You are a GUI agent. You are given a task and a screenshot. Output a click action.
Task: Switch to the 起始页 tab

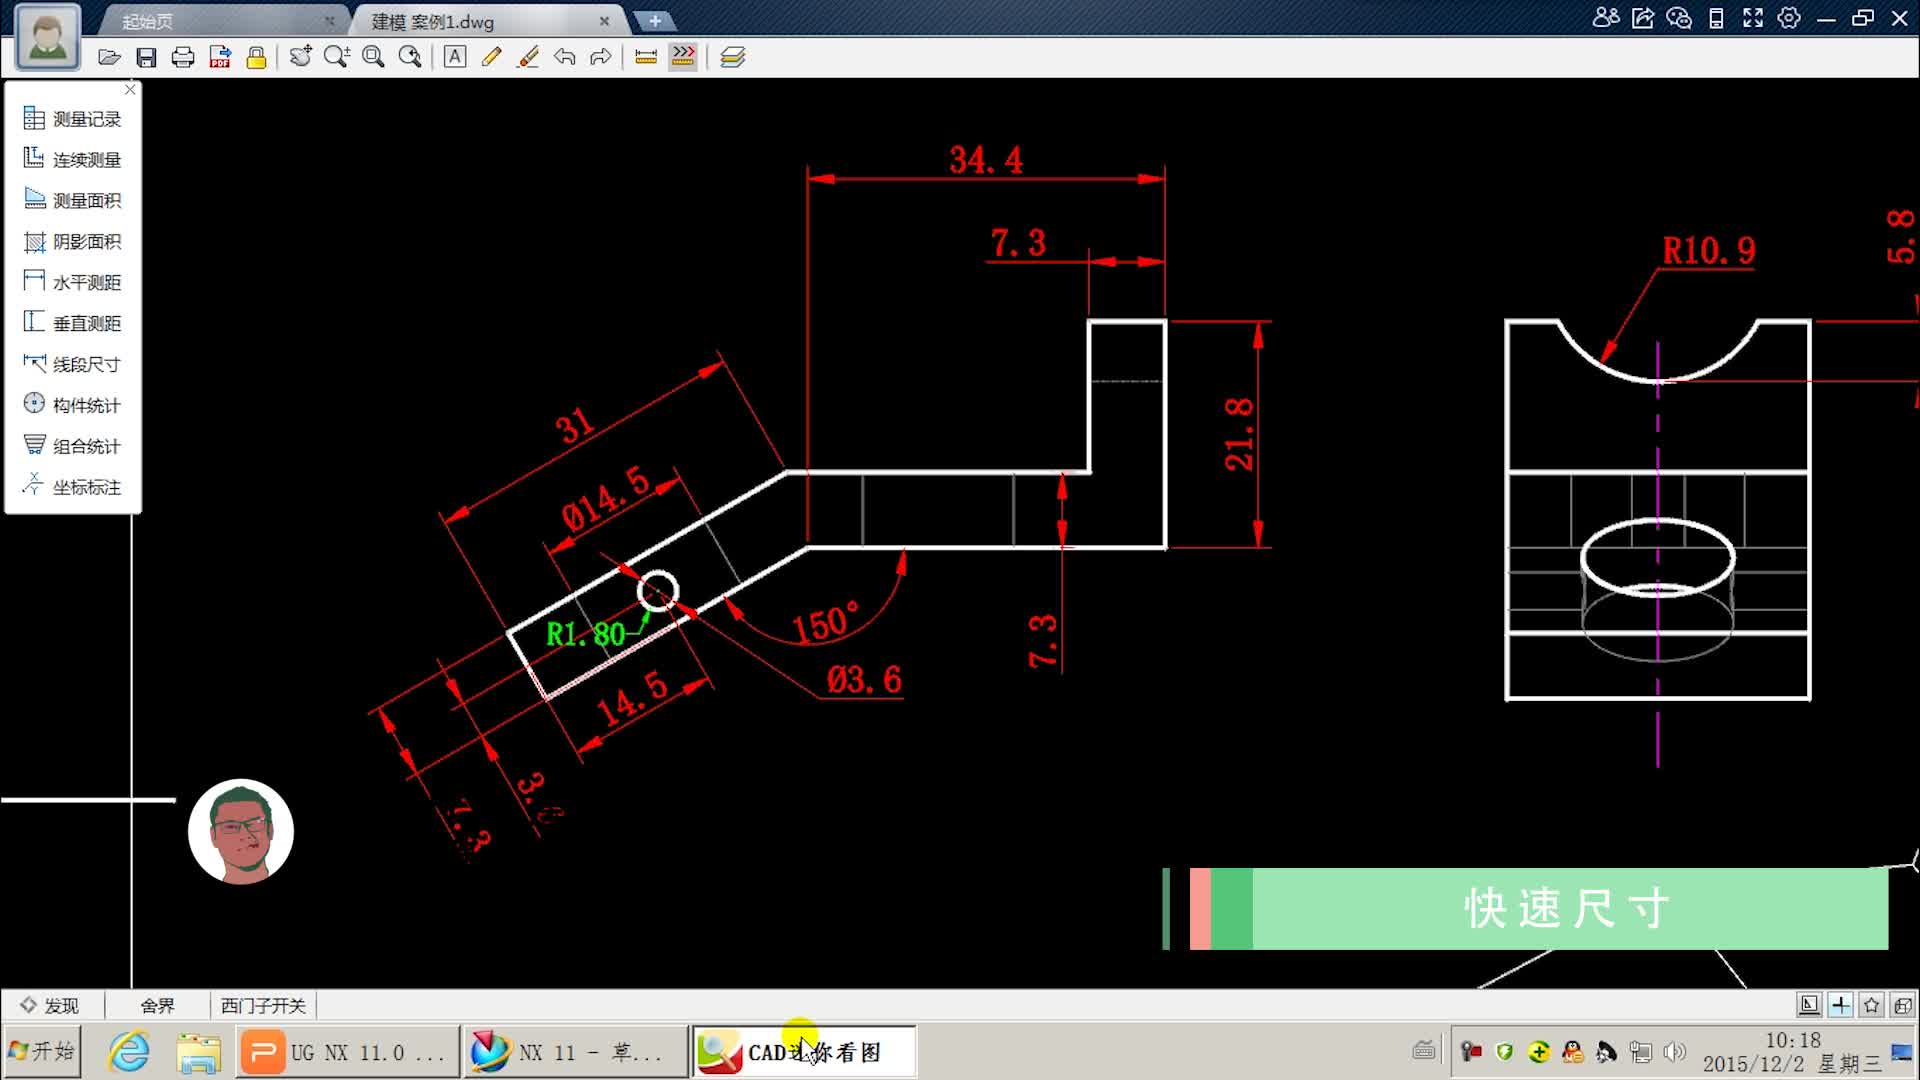pos(147,21)
